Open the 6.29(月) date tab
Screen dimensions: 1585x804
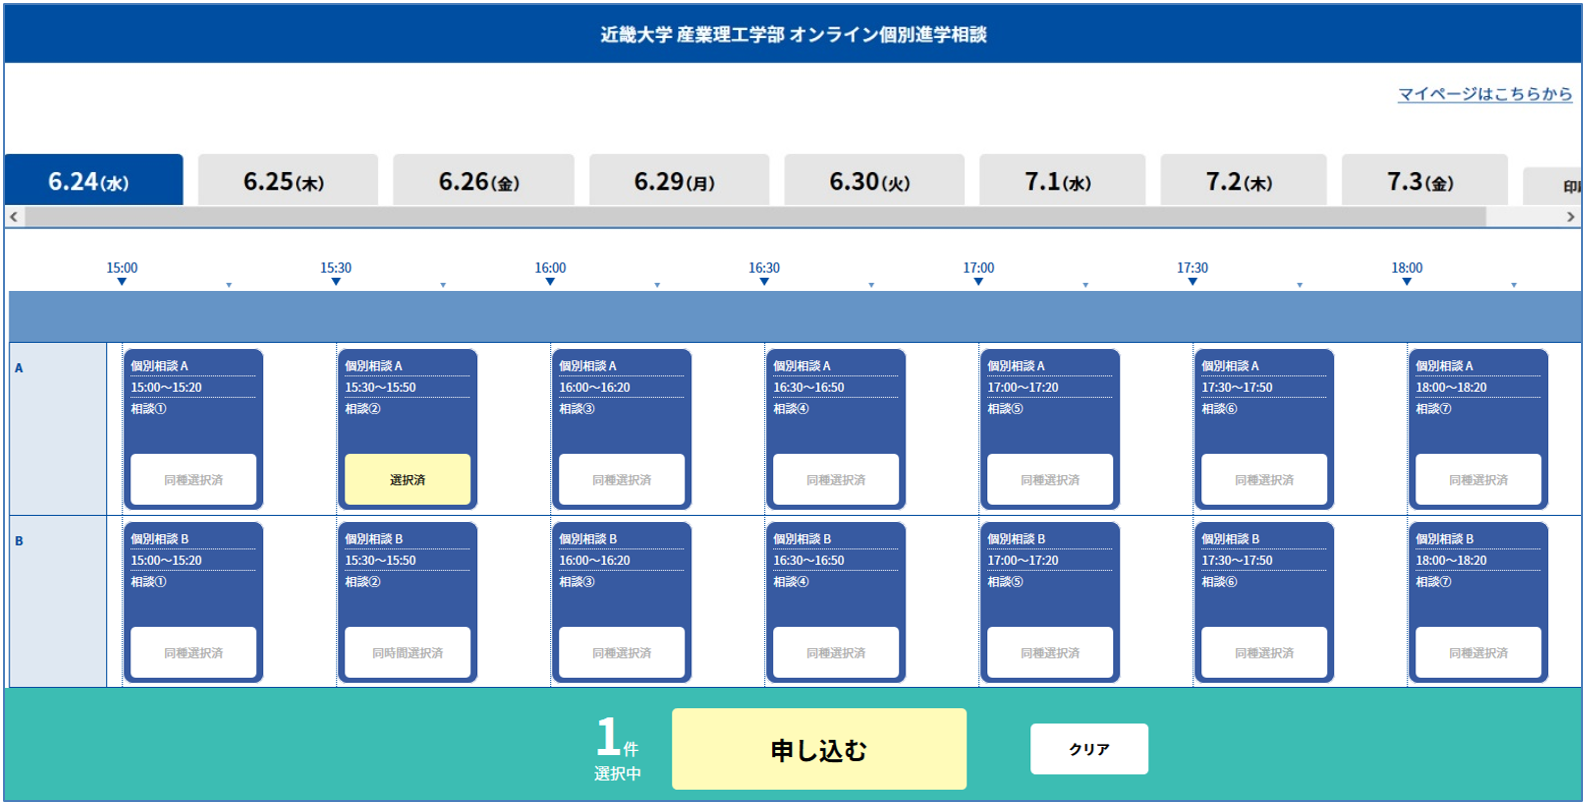tap(679, 180)
